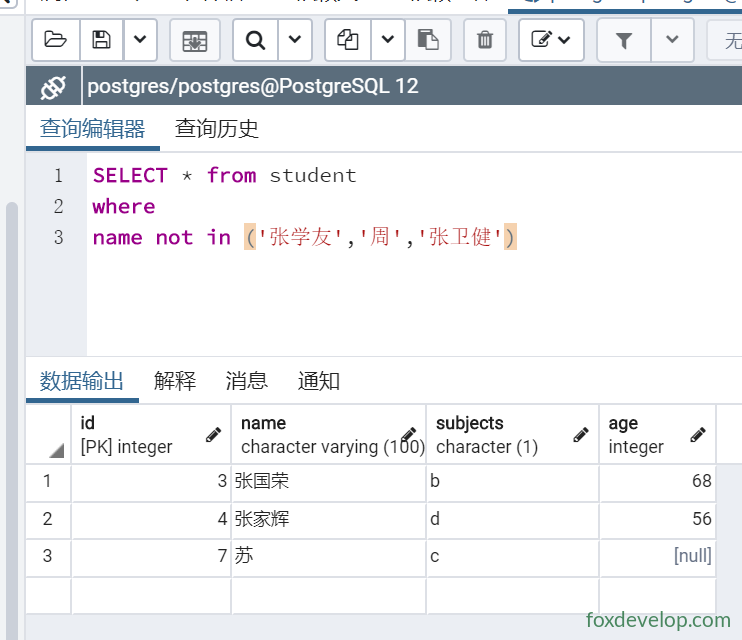Click the Delete trash can icon

485,40
